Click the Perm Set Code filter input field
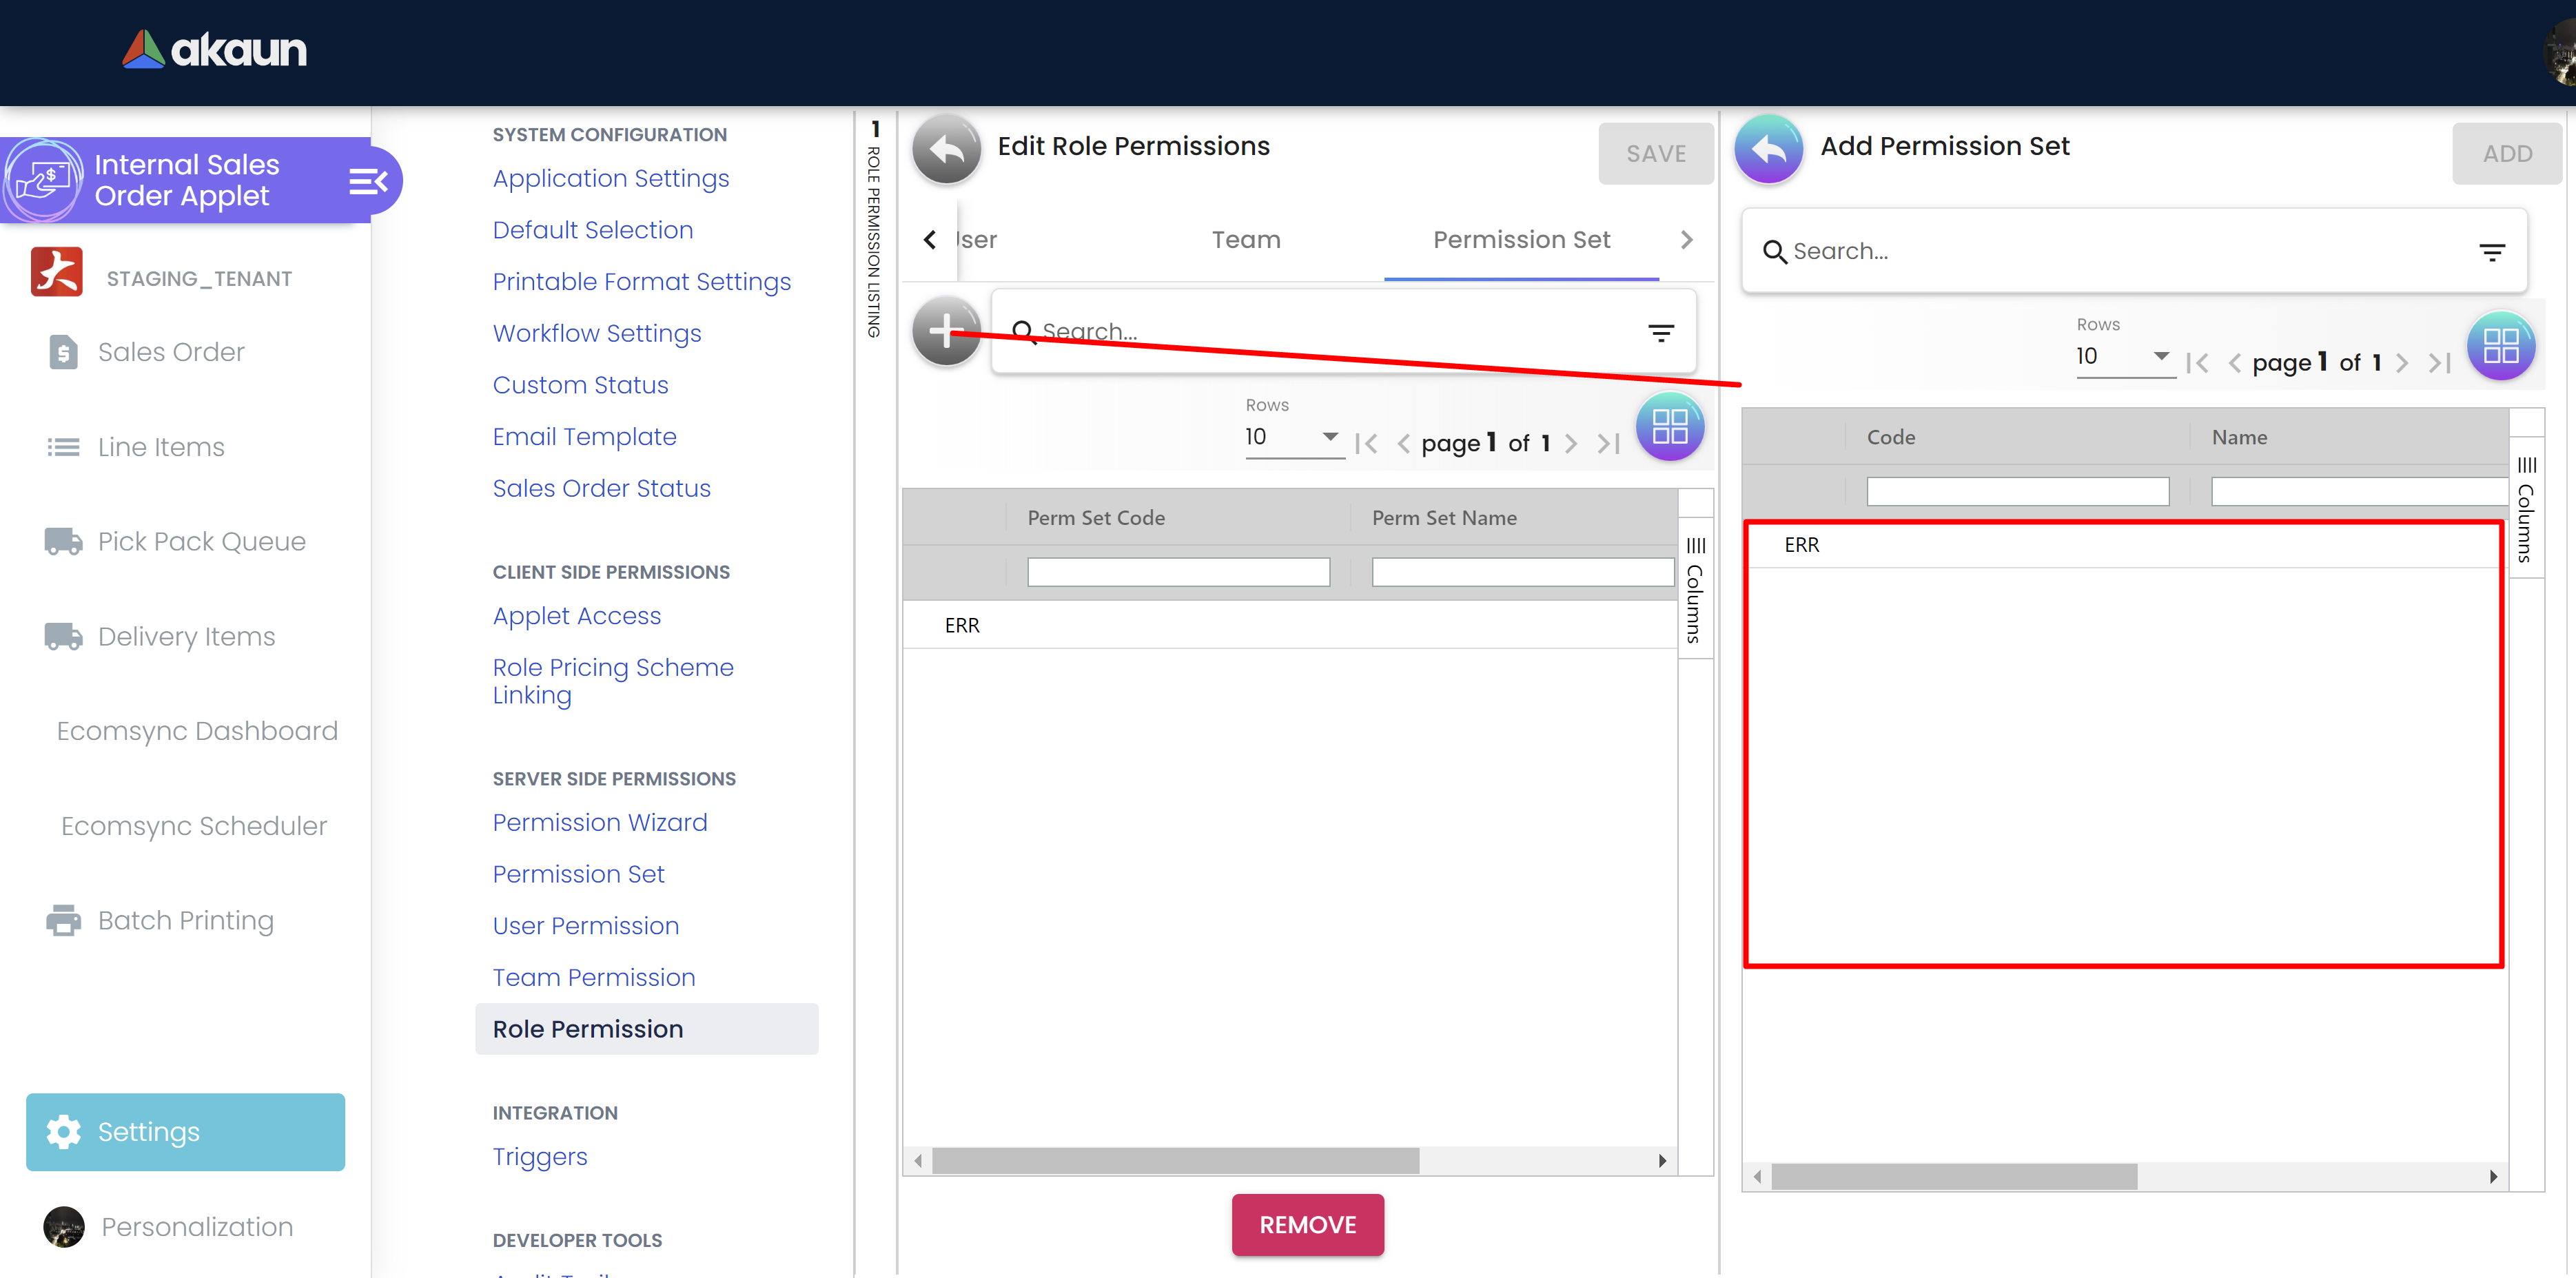Viewport: 2576px width, 1278px height. 1178,572
